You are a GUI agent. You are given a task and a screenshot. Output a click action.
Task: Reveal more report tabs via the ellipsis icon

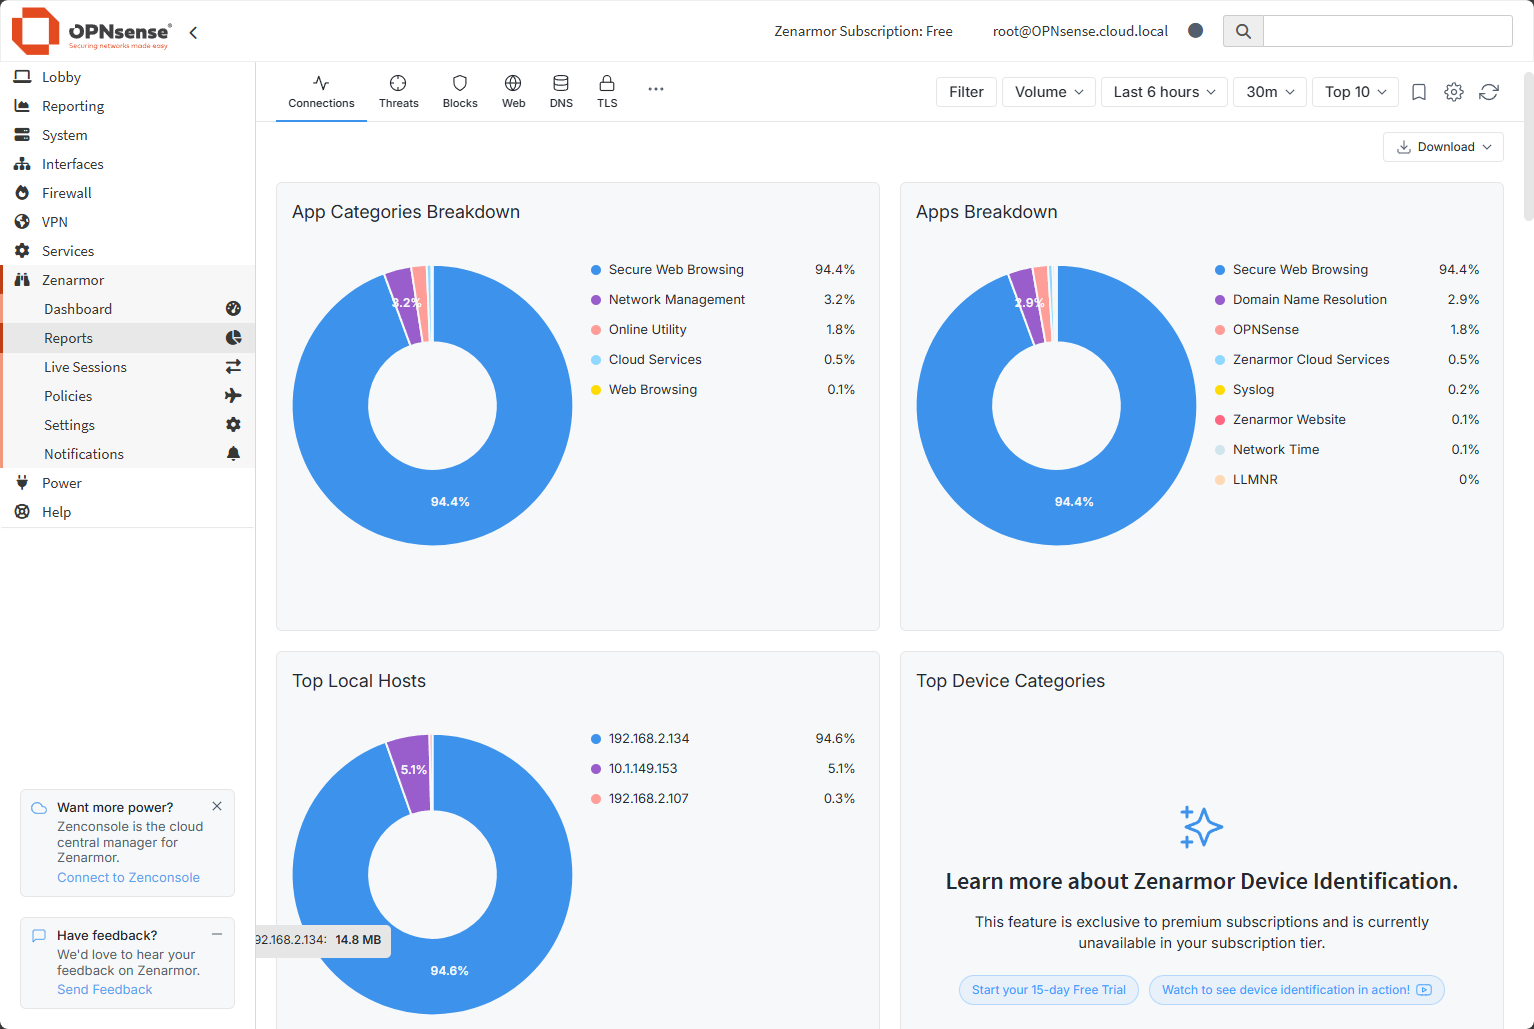pos(656,88)
